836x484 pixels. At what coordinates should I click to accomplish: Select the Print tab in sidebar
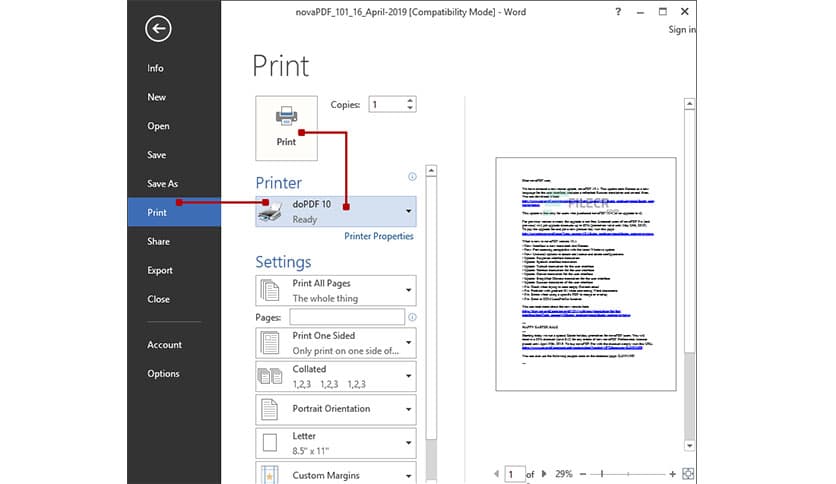tap(174, 212)
